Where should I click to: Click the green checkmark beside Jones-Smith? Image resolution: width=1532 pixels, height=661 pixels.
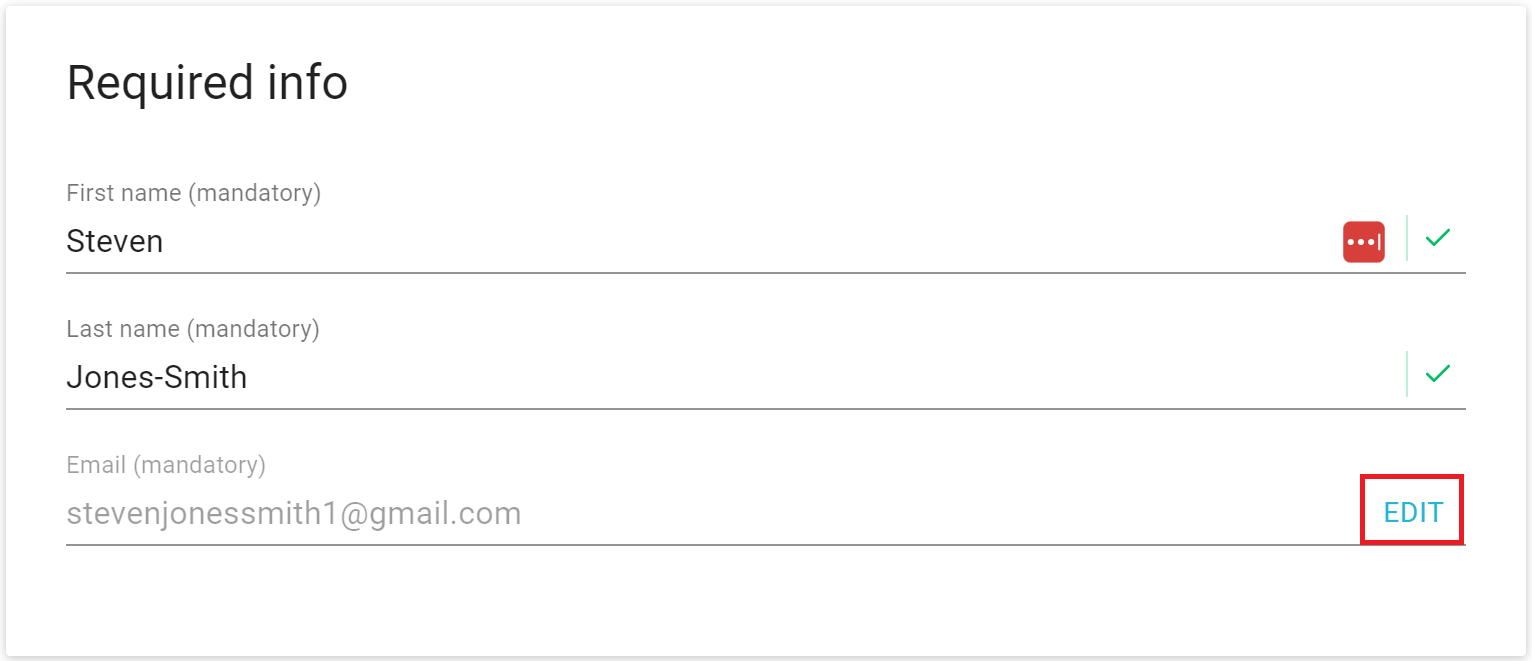click(x=1437, y=374)
